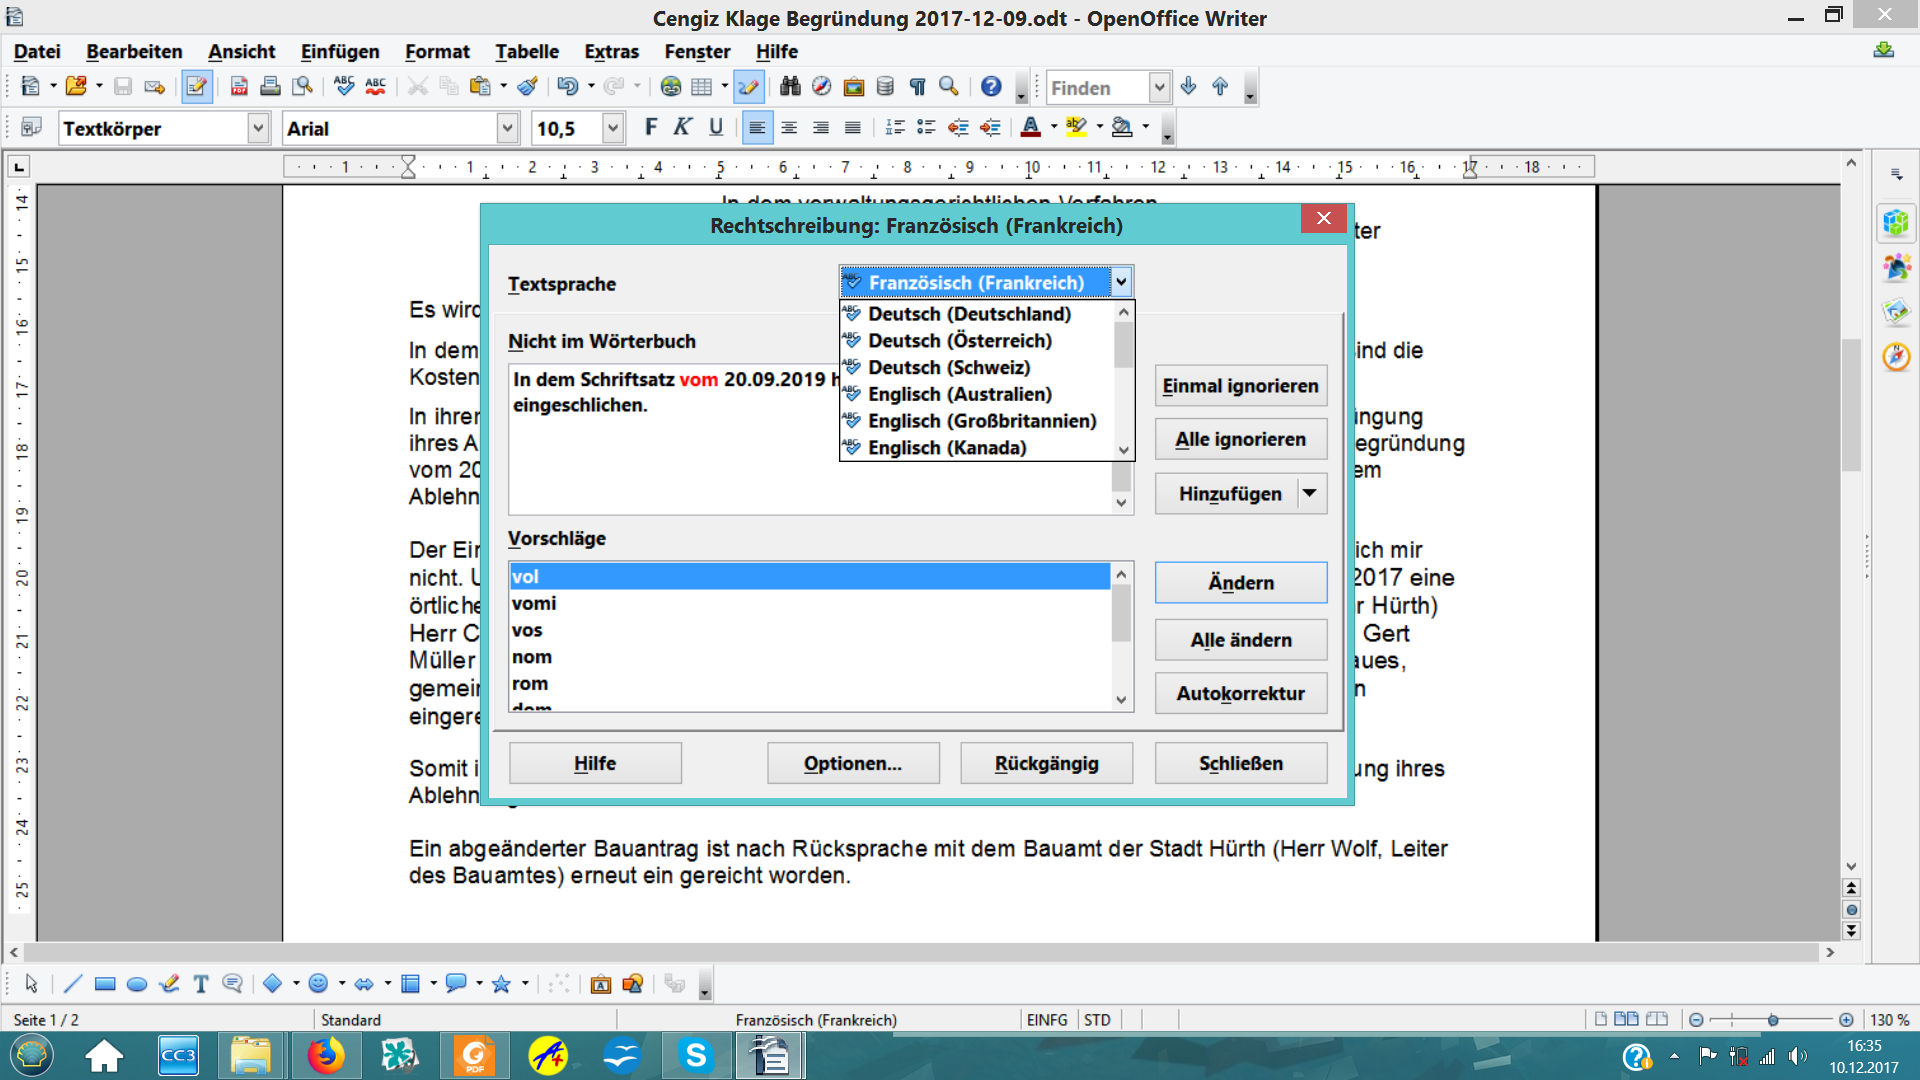Open the Tabelle menu

527,51
